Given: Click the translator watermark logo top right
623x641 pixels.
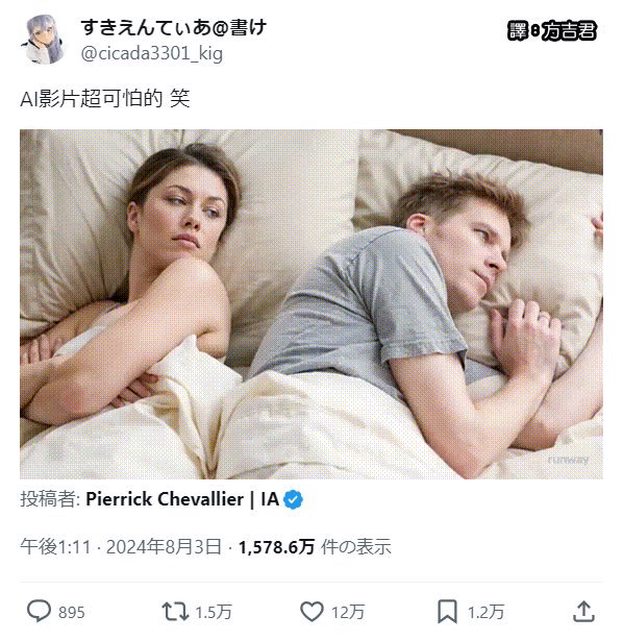Looking at the screenshot, I should pos(552,31).
